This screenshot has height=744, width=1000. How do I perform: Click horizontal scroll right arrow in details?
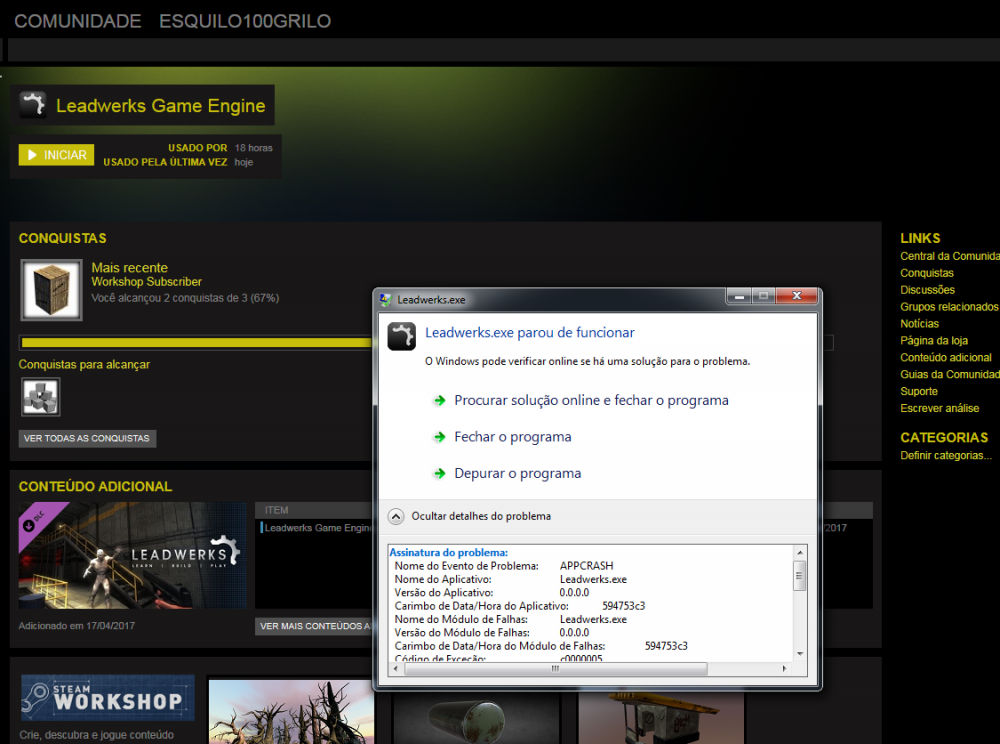coord(784,668)
